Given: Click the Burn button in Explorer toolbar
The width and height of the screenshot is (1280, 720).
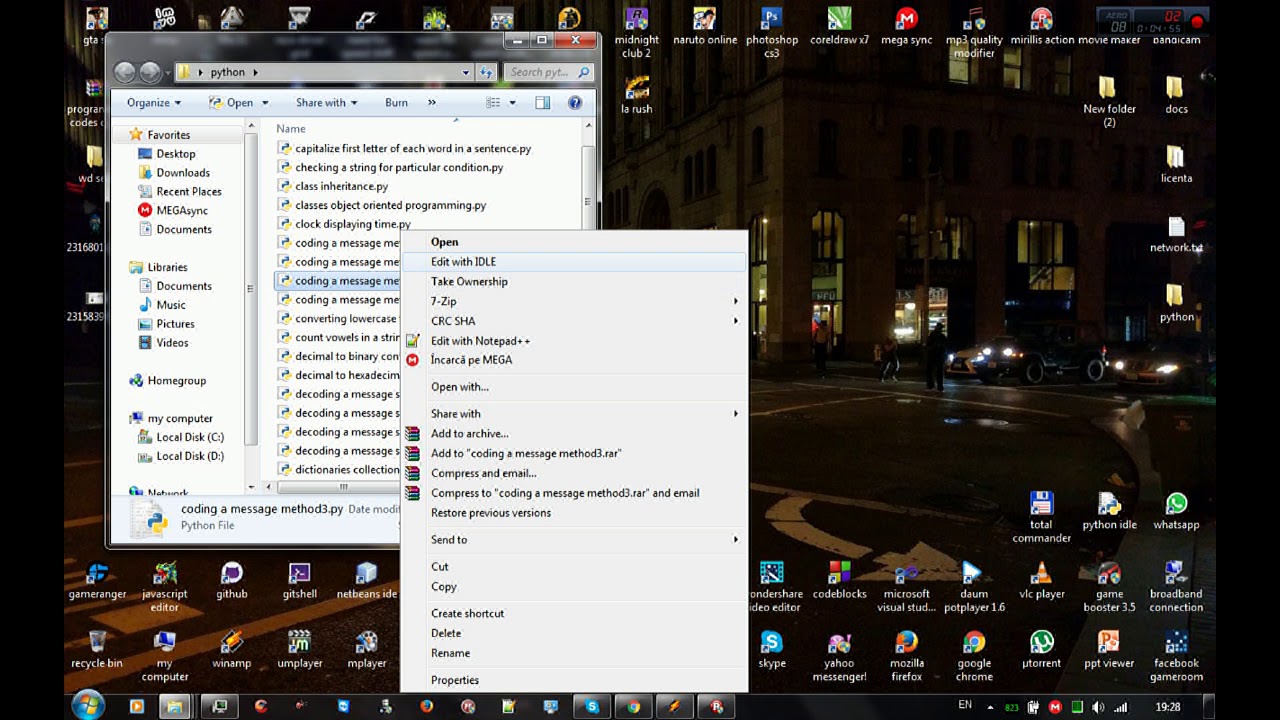Looking at the screenshot, I should click(x=396, y=103).
